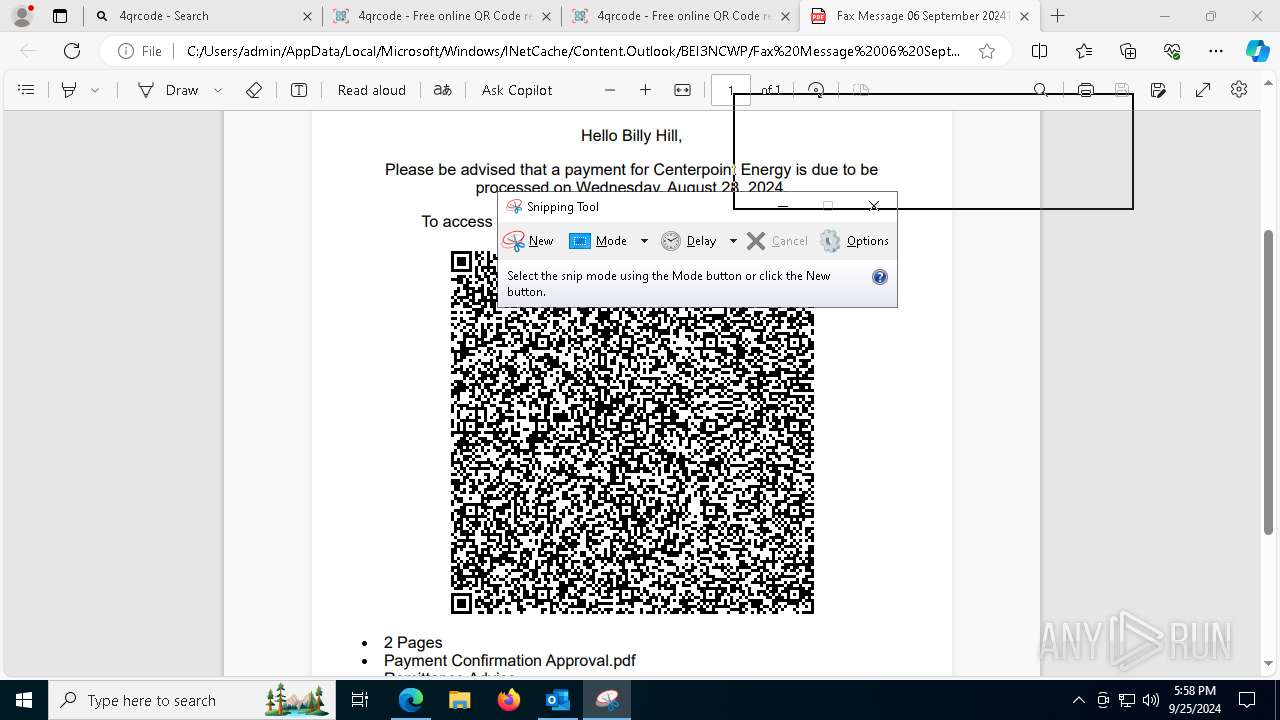Refresh the page

coord(72,51)
